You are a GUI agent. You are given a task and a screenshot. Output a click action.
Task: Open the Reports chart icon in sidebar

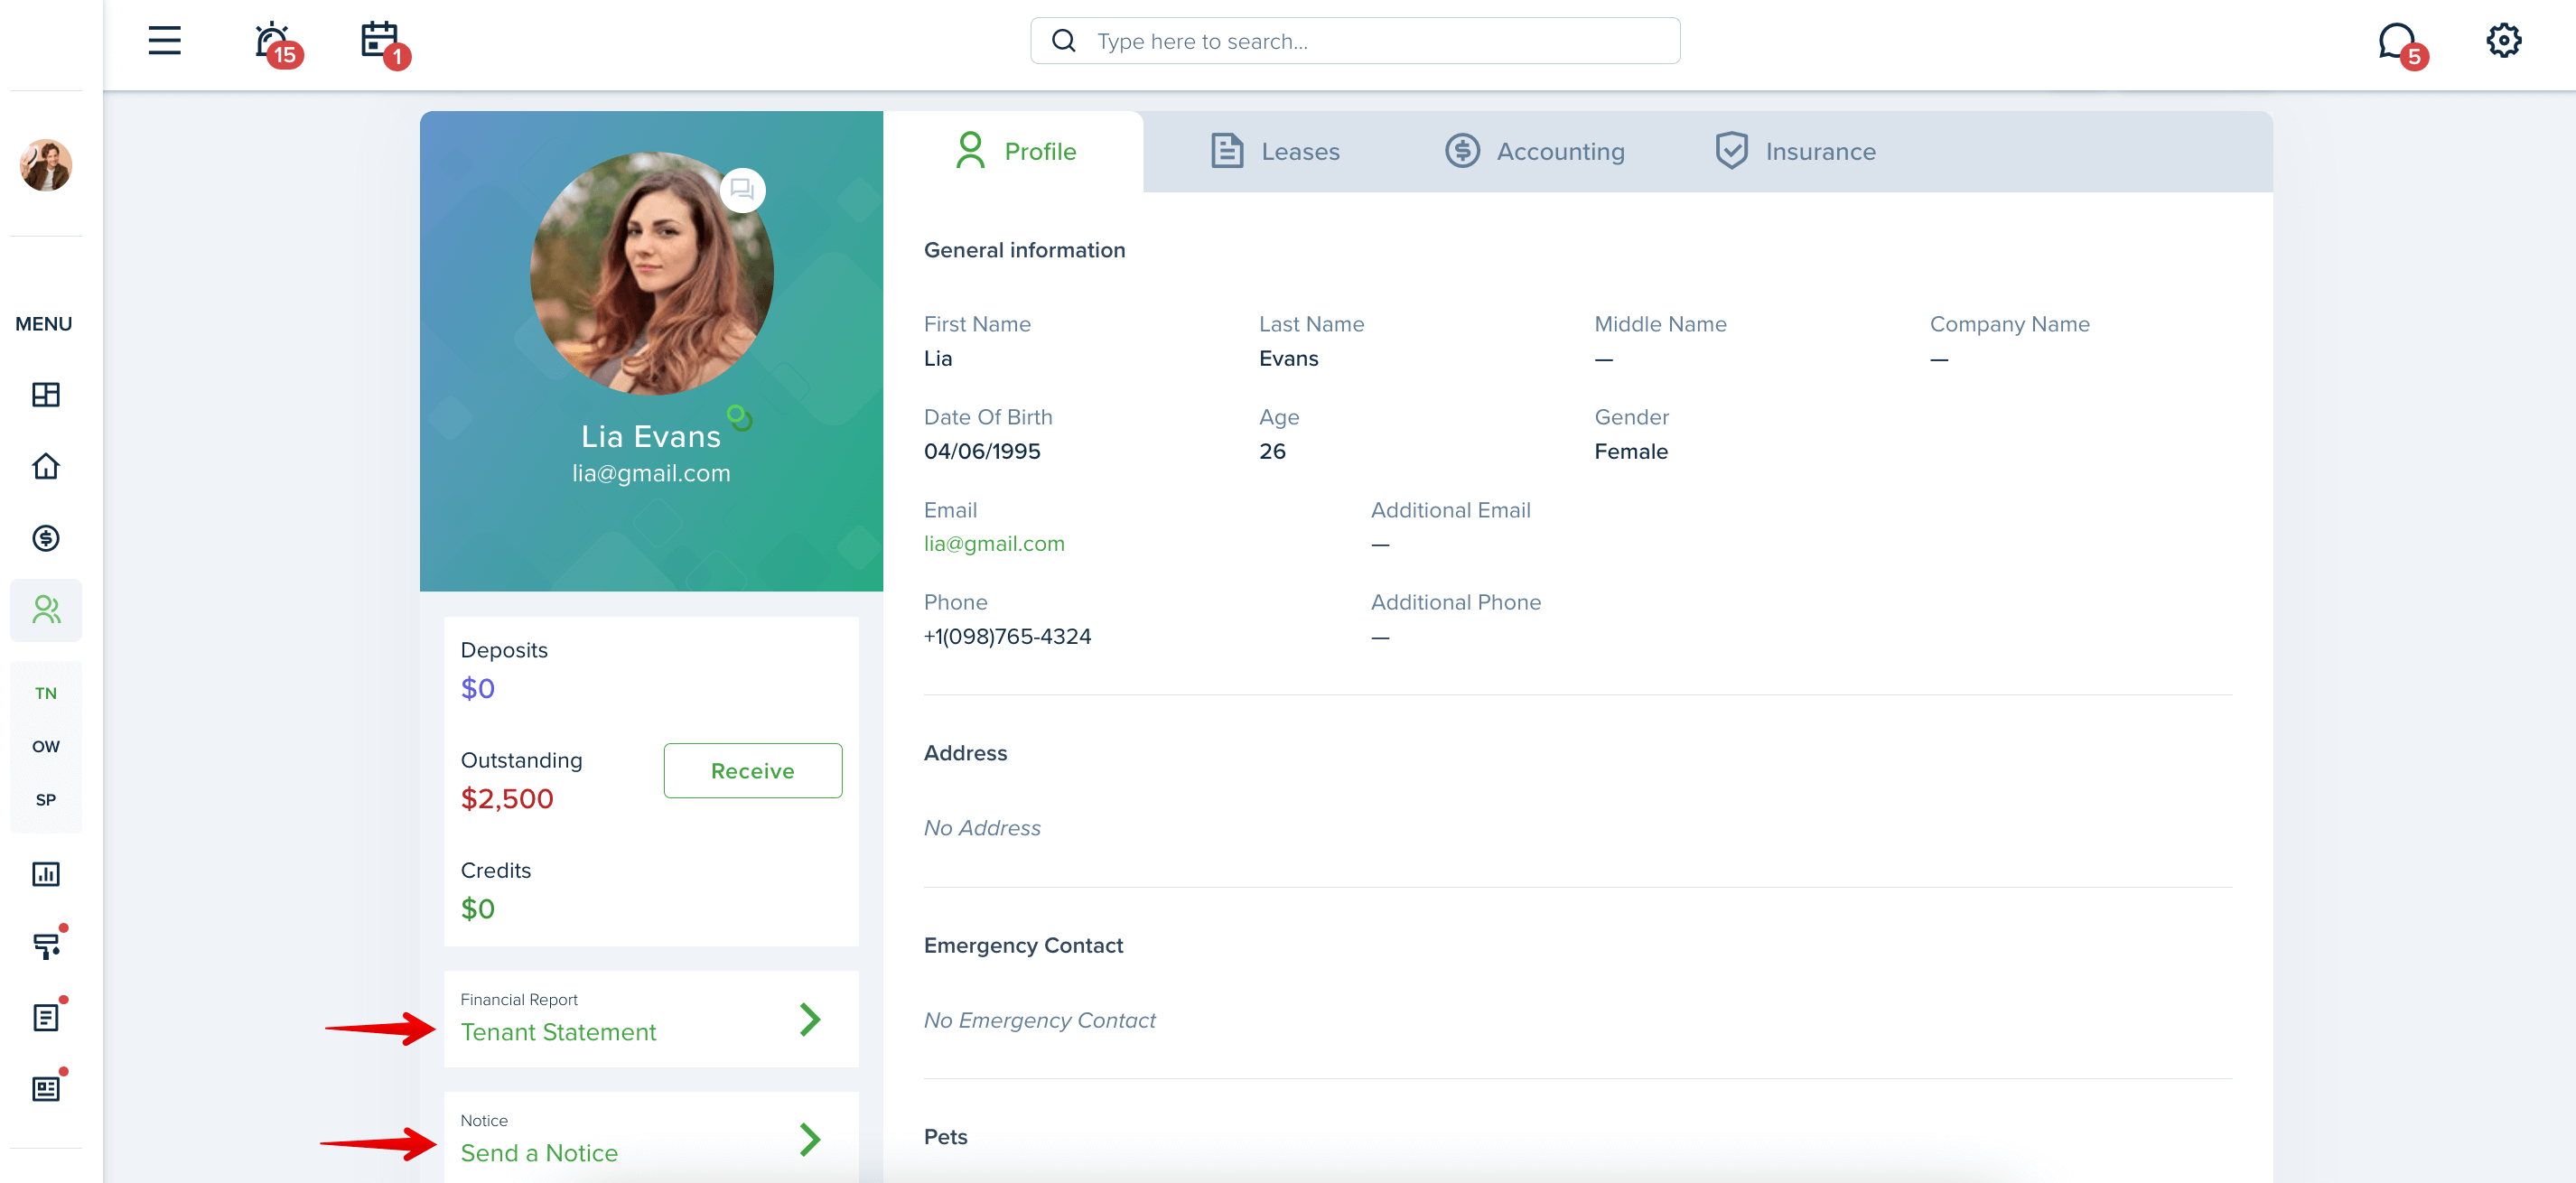pyautogui.click(x=46, y=874)
